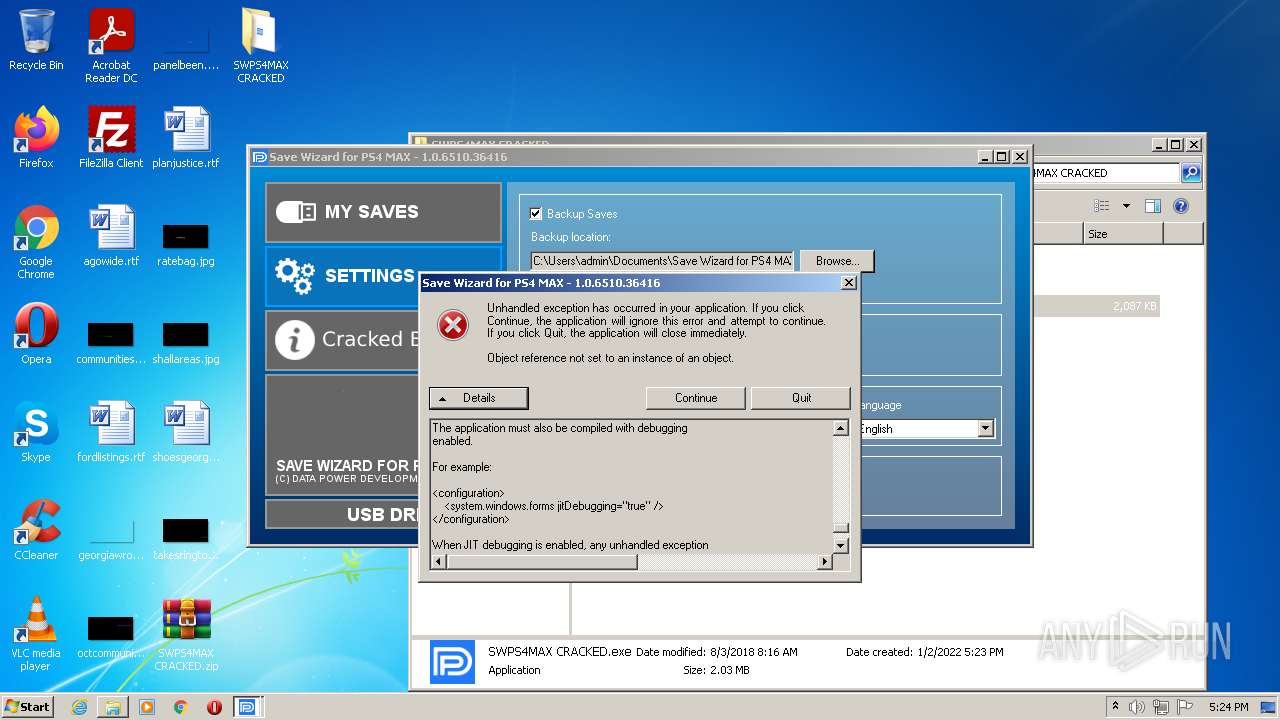
Task: Click the horizontal scrollbar thumb in details box
Action: click(x=542, y=562)
